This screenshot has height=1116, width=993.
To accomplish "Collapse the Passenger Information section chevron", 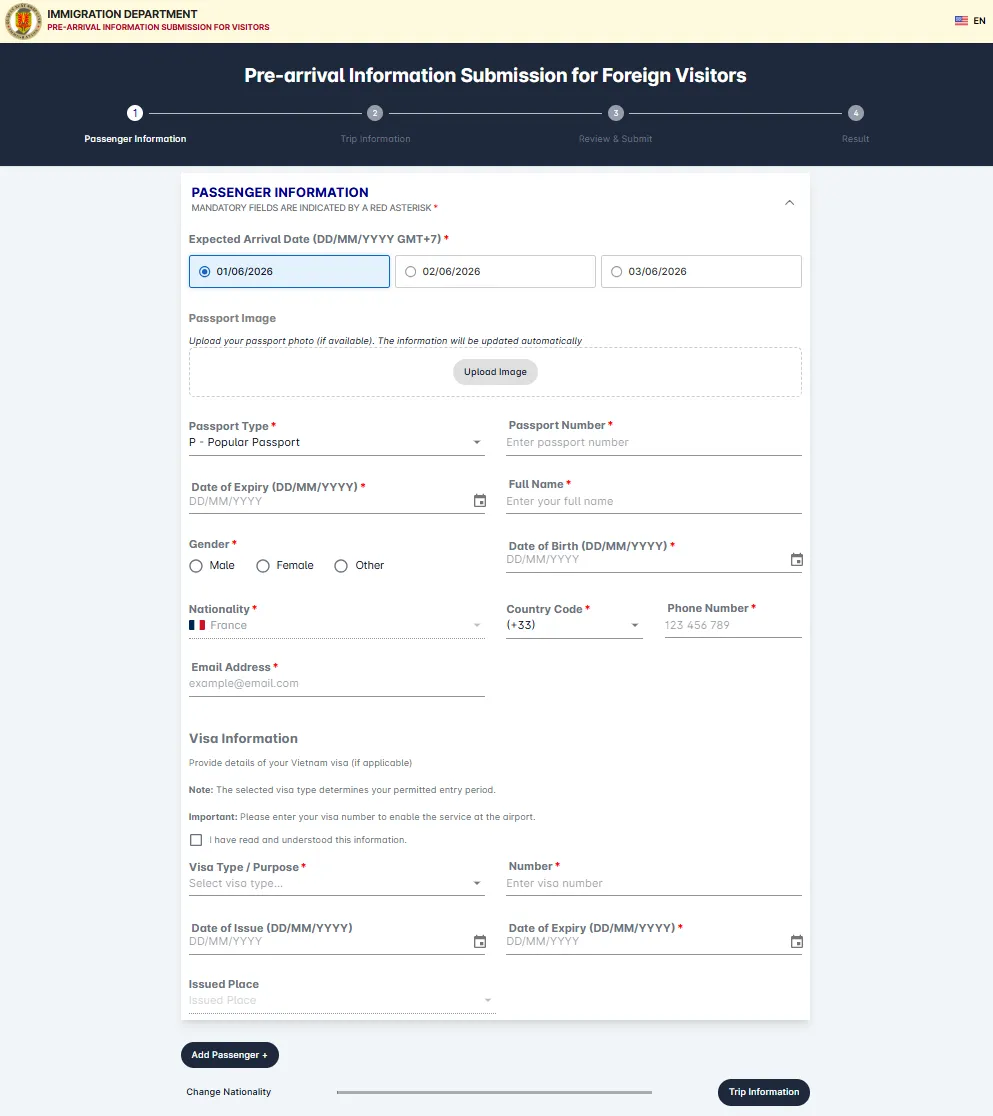I will 789,203.
